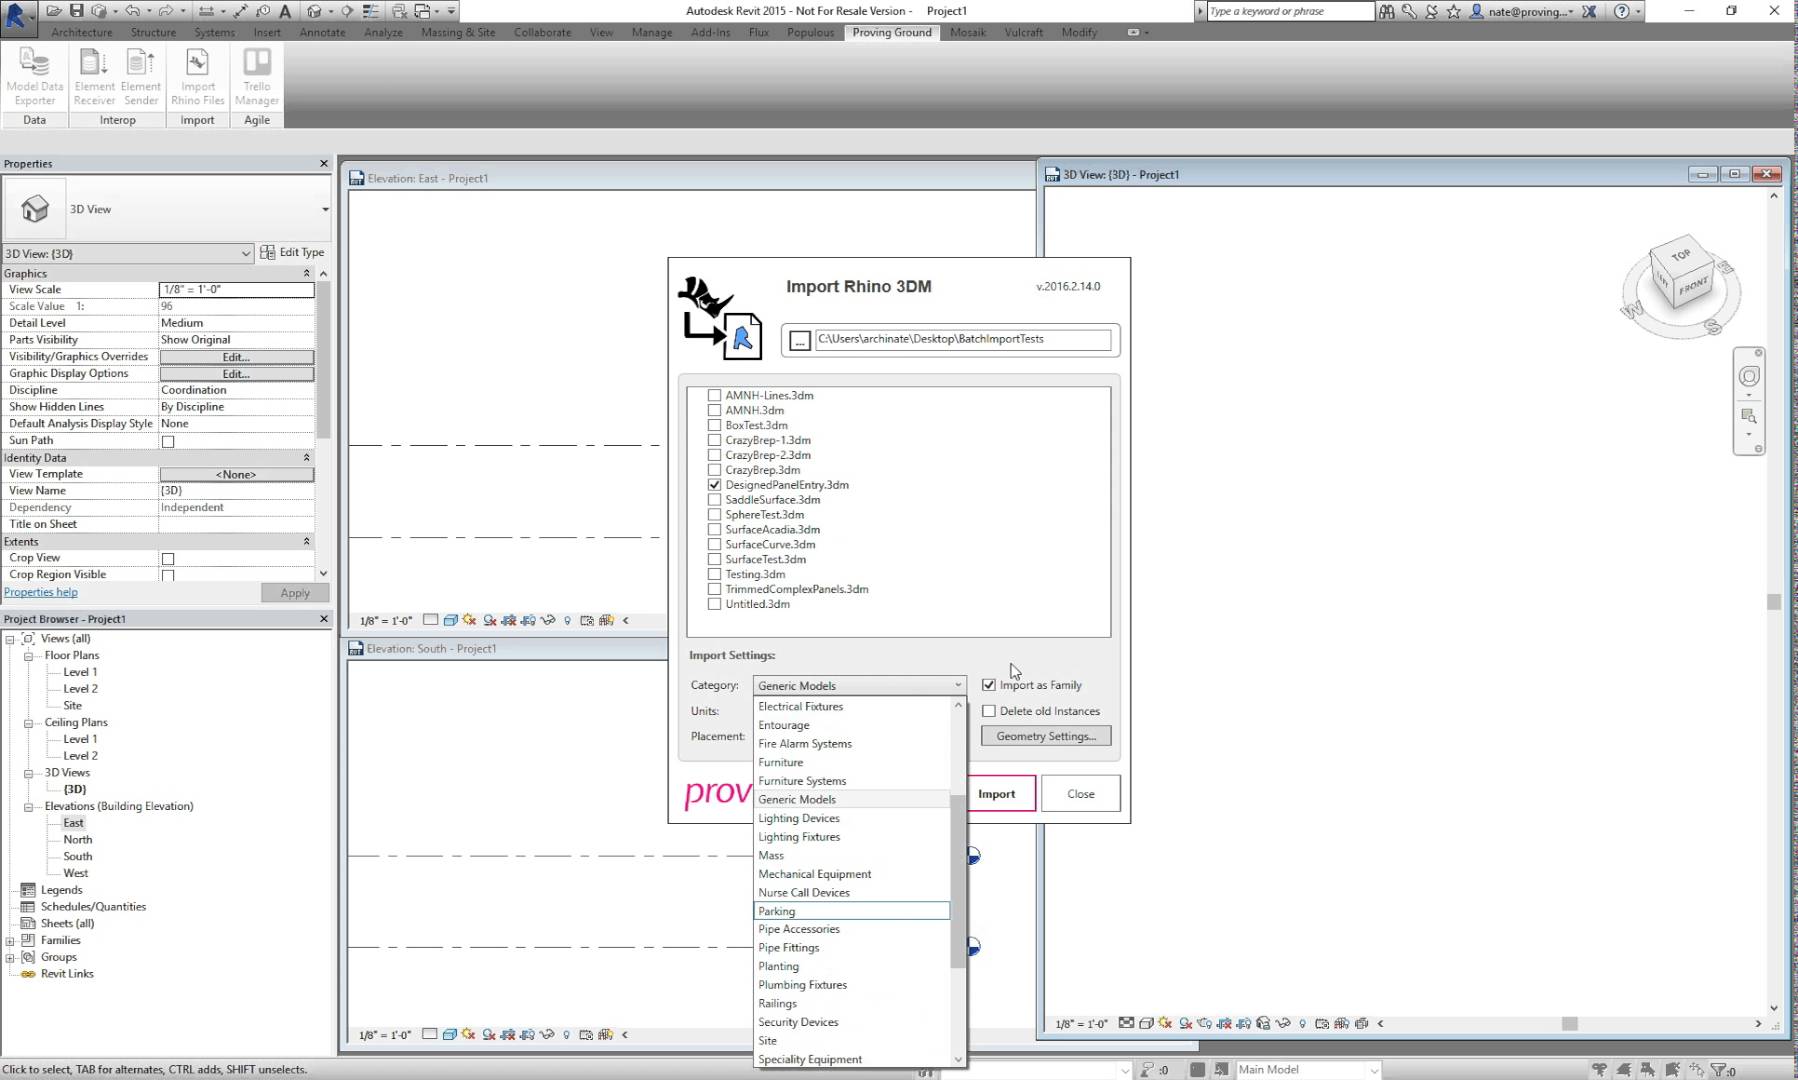Check the AMNH.3dm file for import
This screenshot has width=1798, height=1080.
(x=714, y=410)
